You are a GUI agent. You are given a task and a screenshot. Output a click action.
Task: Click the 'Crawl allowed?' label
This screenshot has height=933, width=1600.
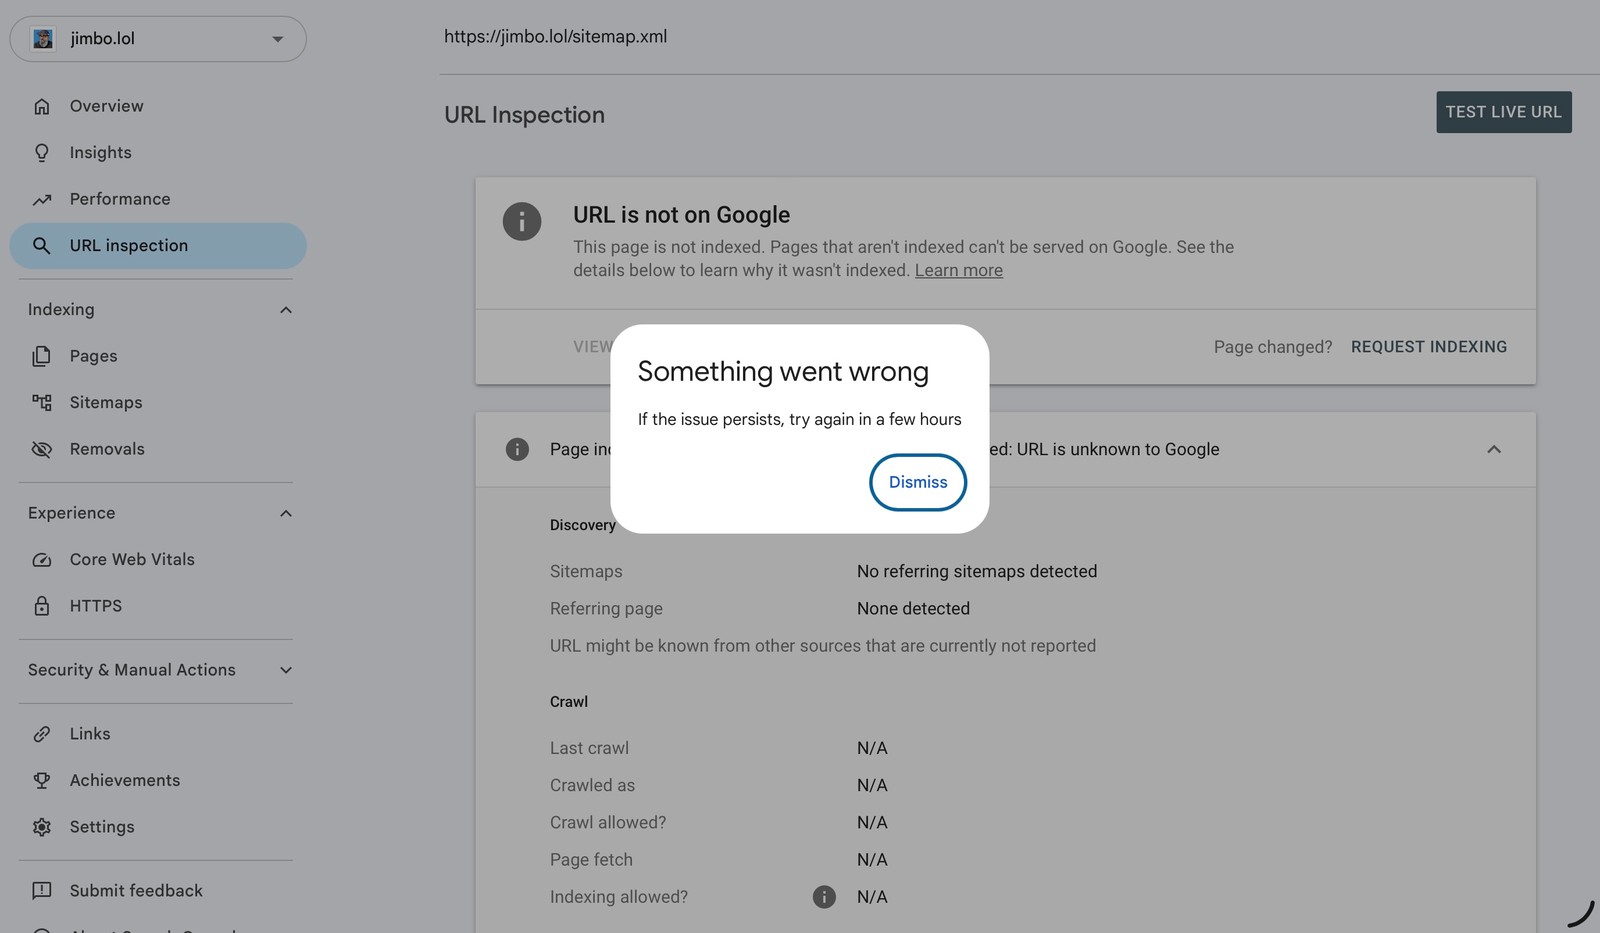click(x=608, y=822)
